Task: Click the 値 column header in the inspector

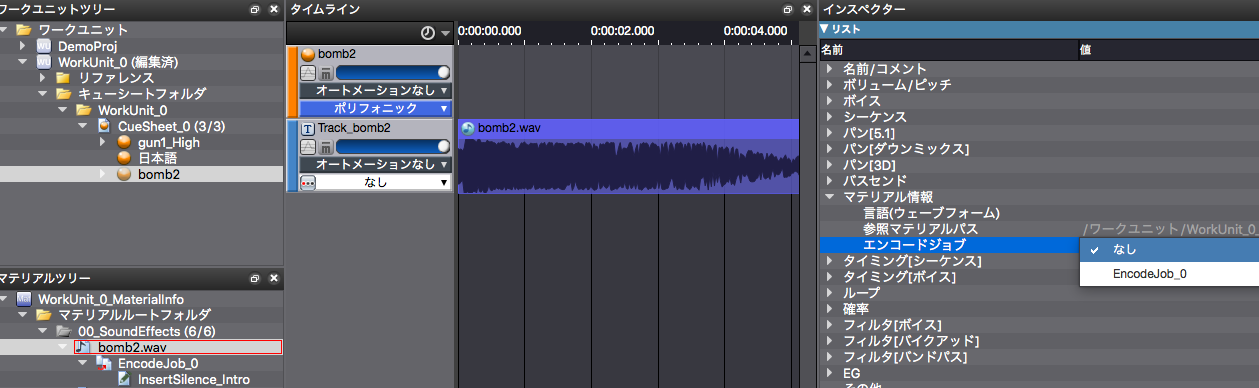Action: coord(1168,49)
